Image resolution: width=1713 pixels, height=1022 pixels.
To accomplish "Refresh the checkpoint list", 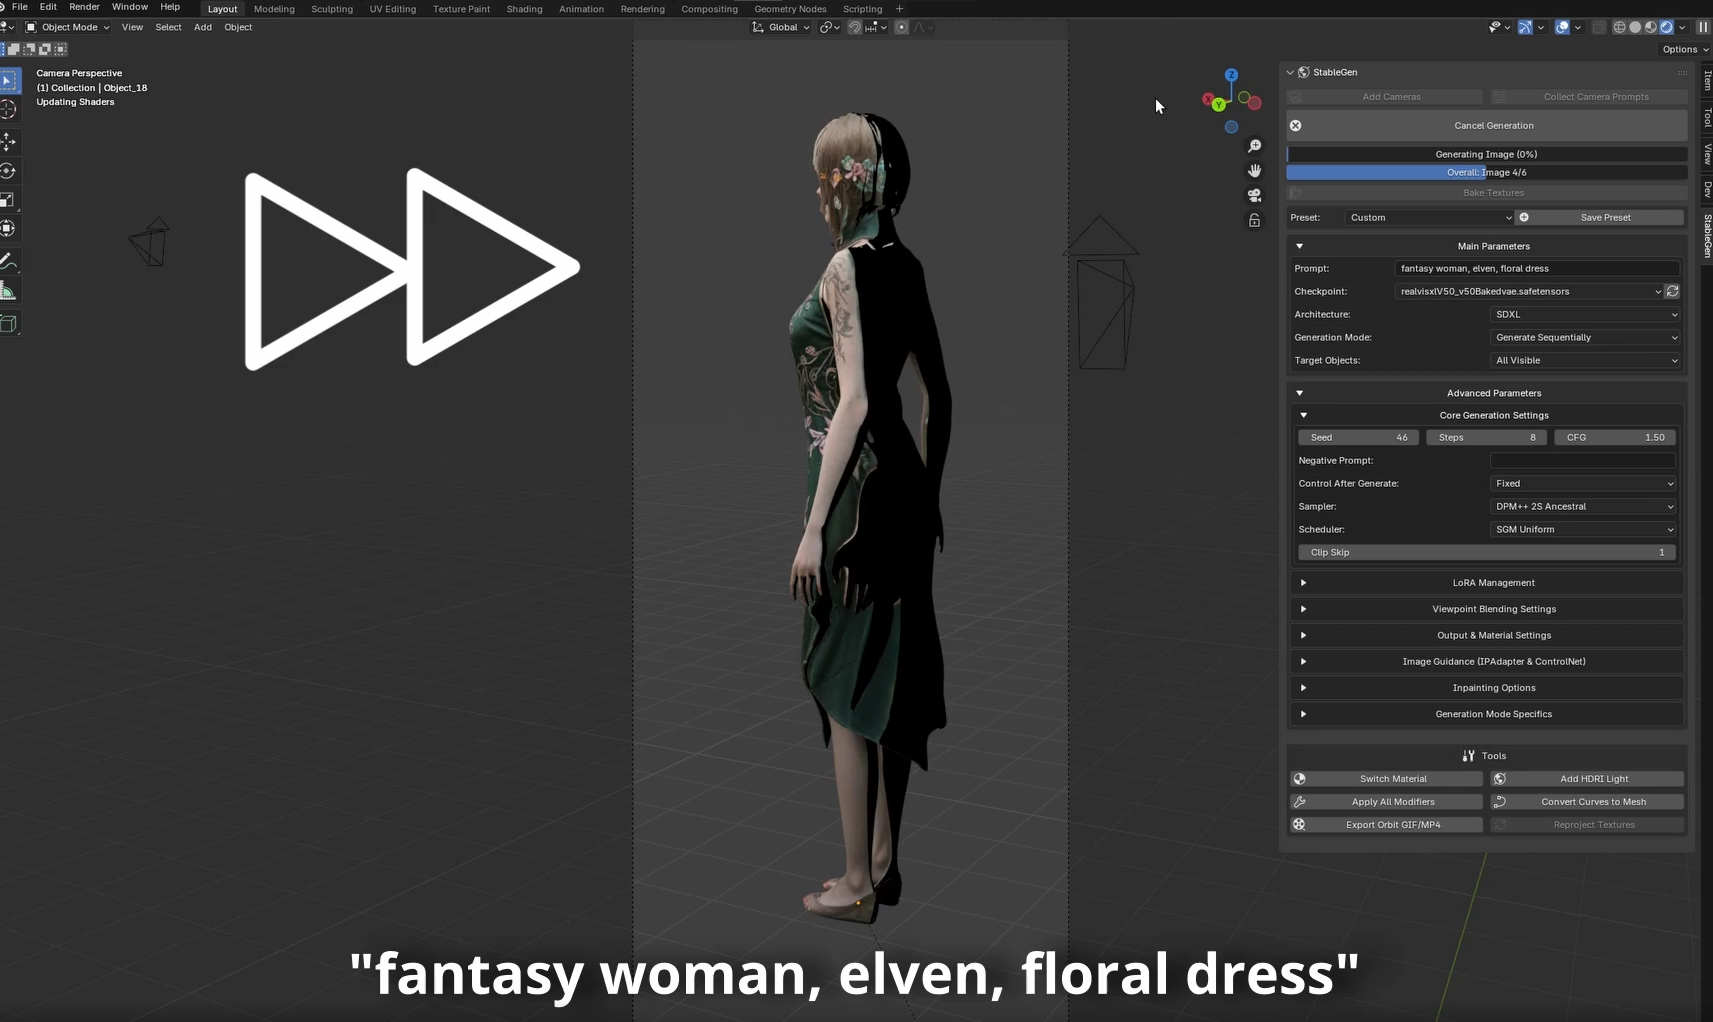I will 1672,291.
